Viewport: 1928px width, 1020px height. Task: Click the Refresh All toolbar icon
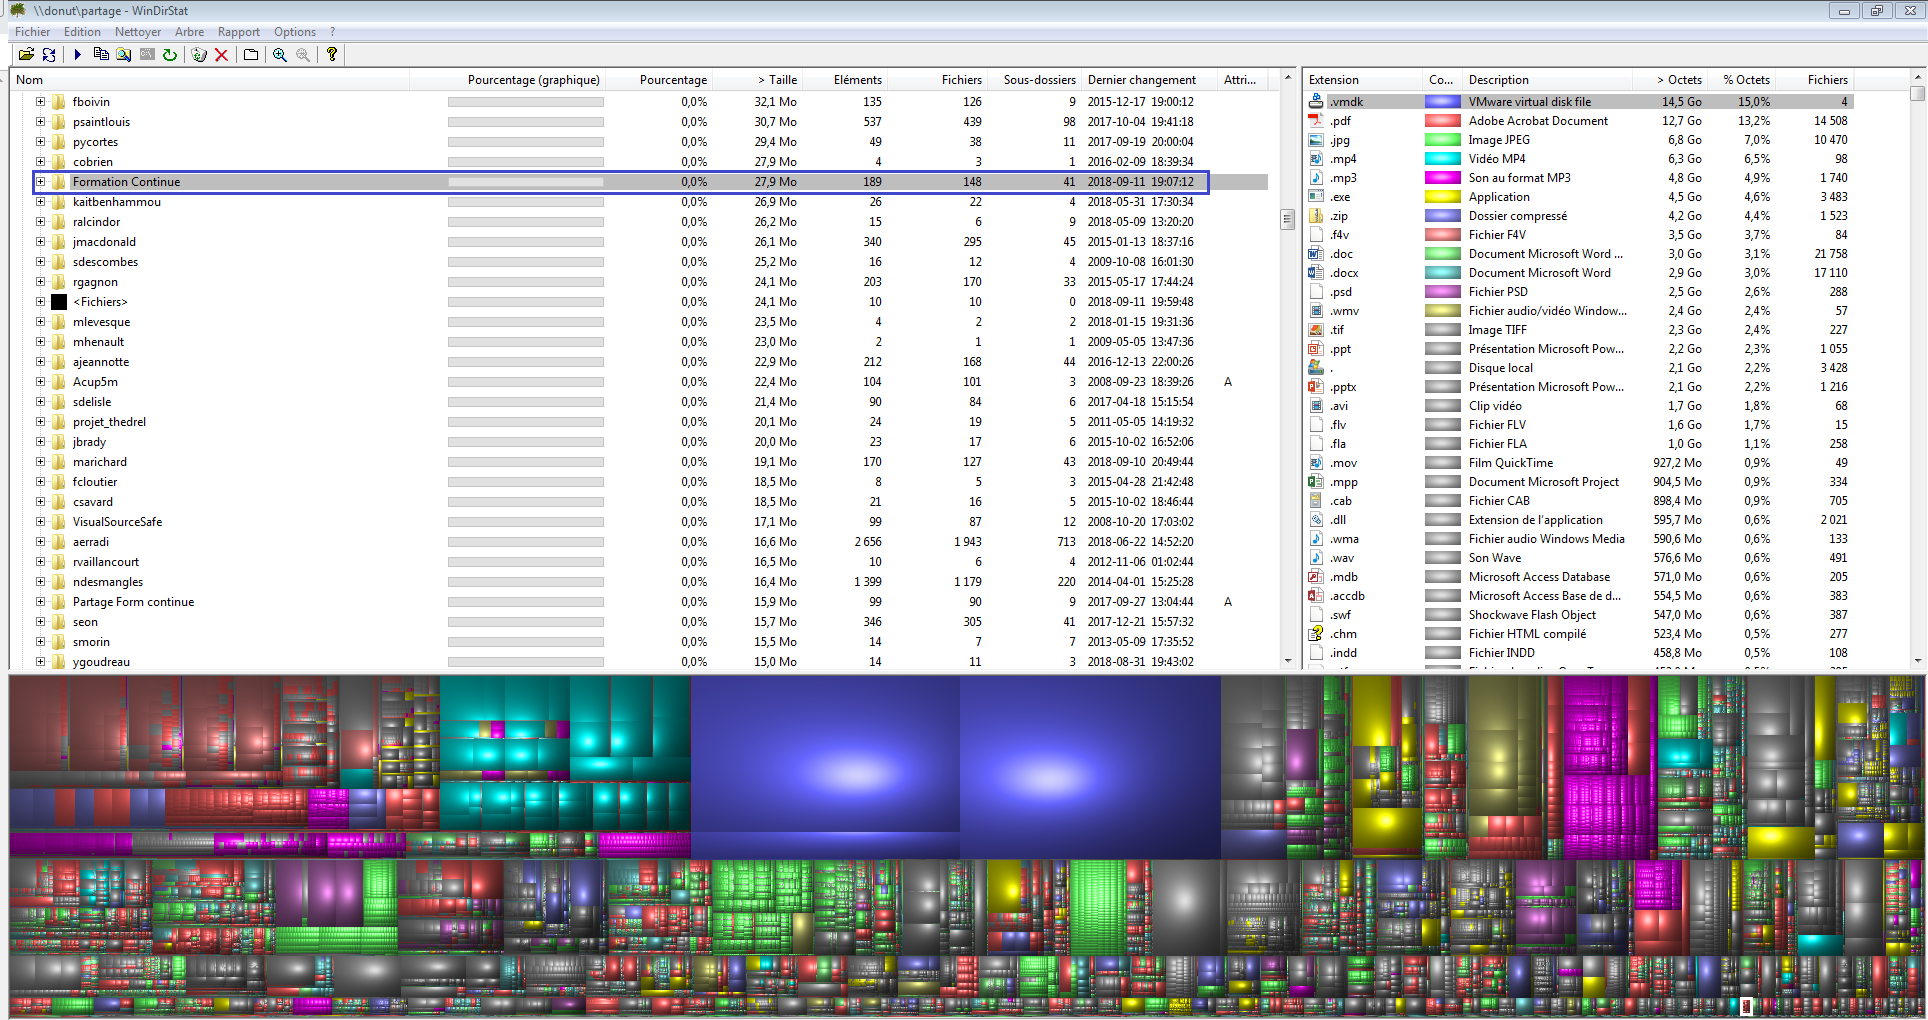coord(49,55)
